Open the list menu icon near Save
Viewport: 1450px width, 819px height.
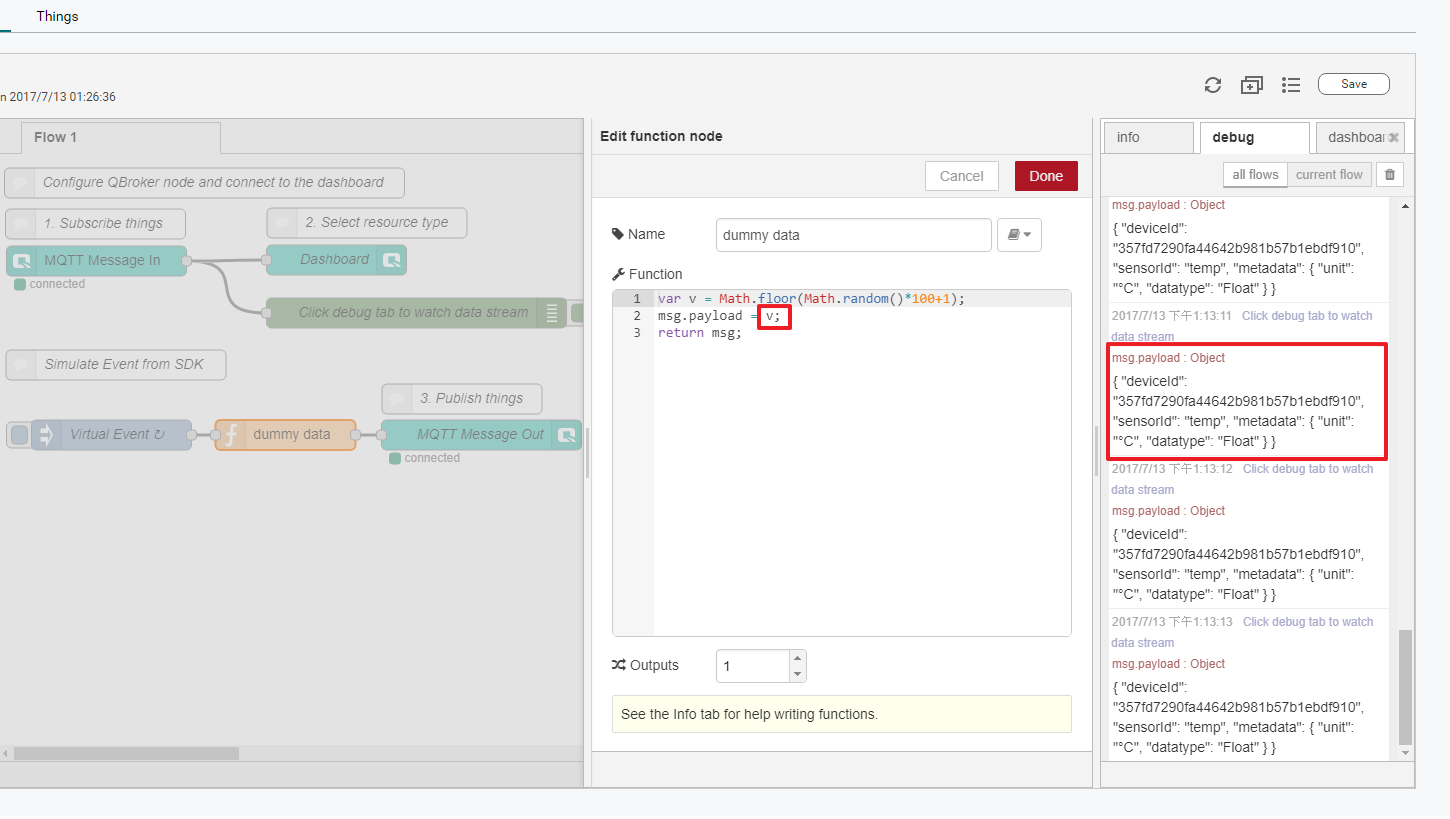point(1291,85)
